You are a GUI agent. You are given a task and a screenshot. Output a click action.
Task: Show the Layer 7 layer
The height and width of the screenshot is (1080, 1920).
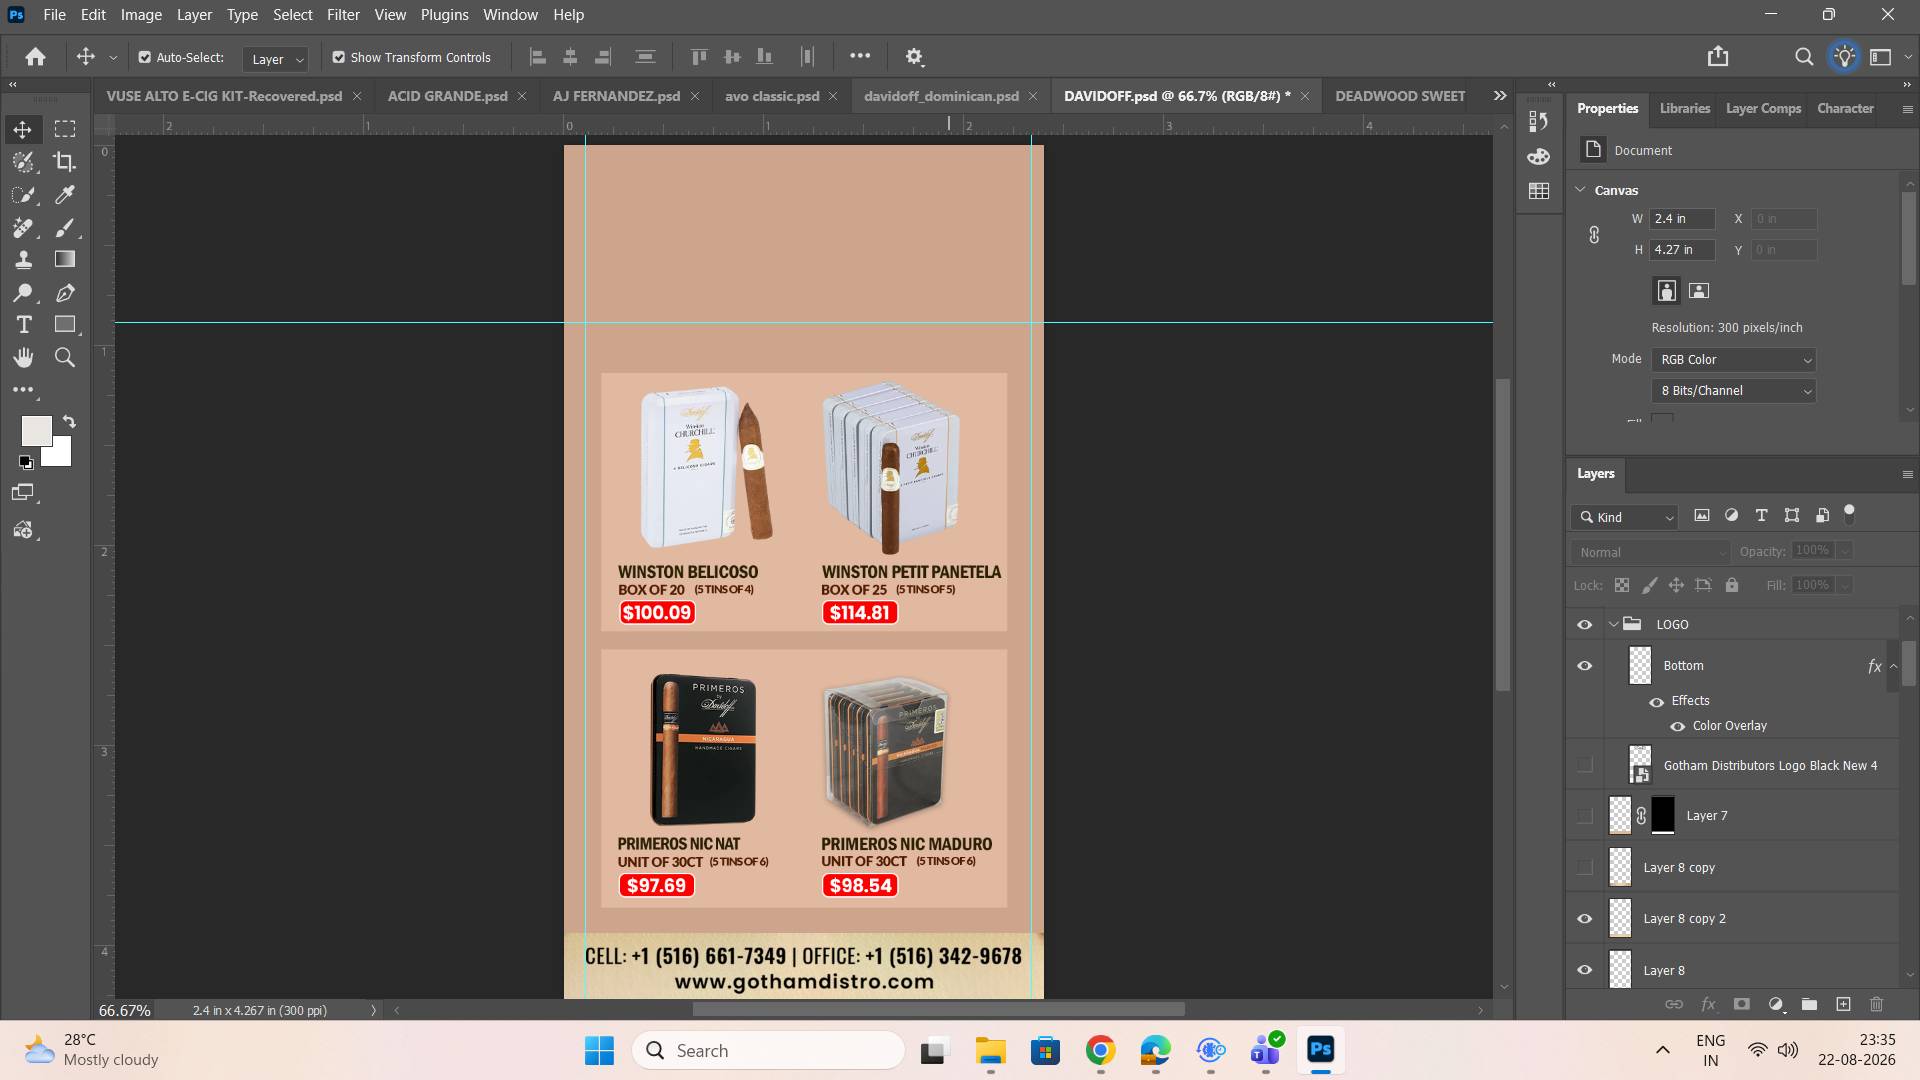1585,816
